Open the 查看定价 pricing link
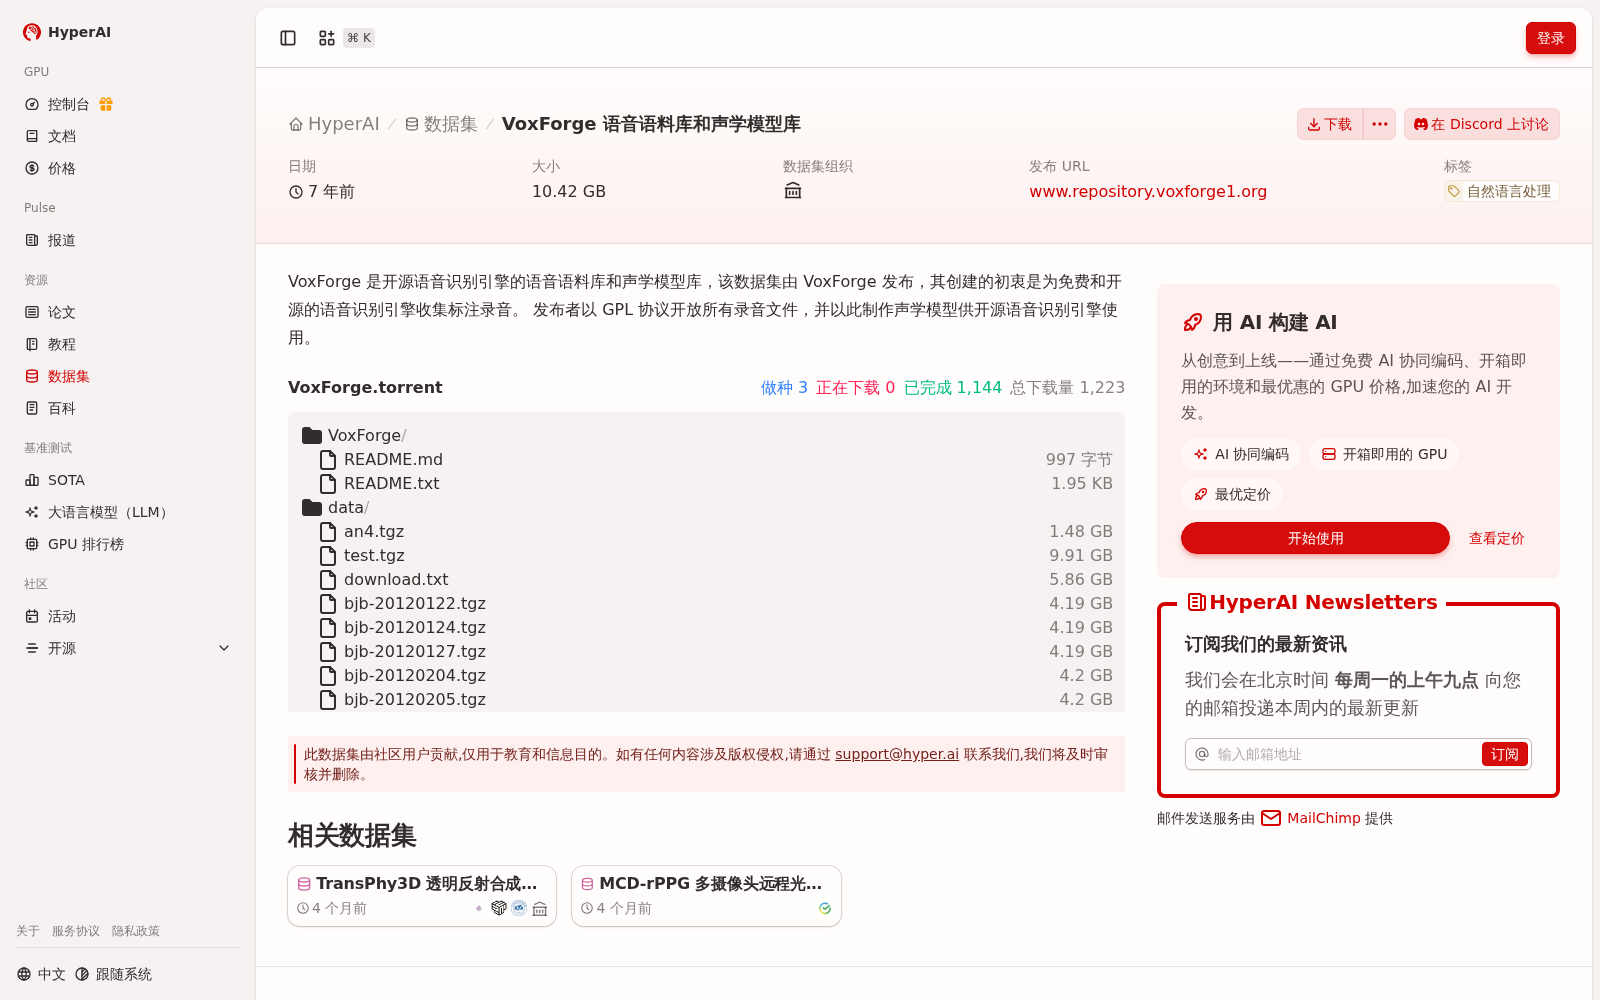Image resolution: width=1600 pixels, height=1000 pixels. click(x=1496, y=538)
